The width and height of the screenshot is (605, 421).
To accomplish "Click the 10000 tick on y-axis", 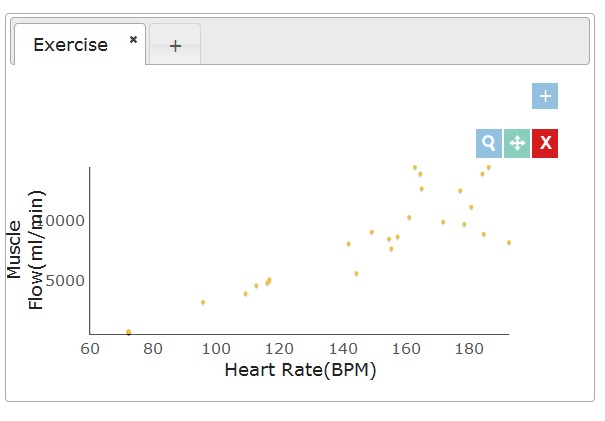I will 63,220.
